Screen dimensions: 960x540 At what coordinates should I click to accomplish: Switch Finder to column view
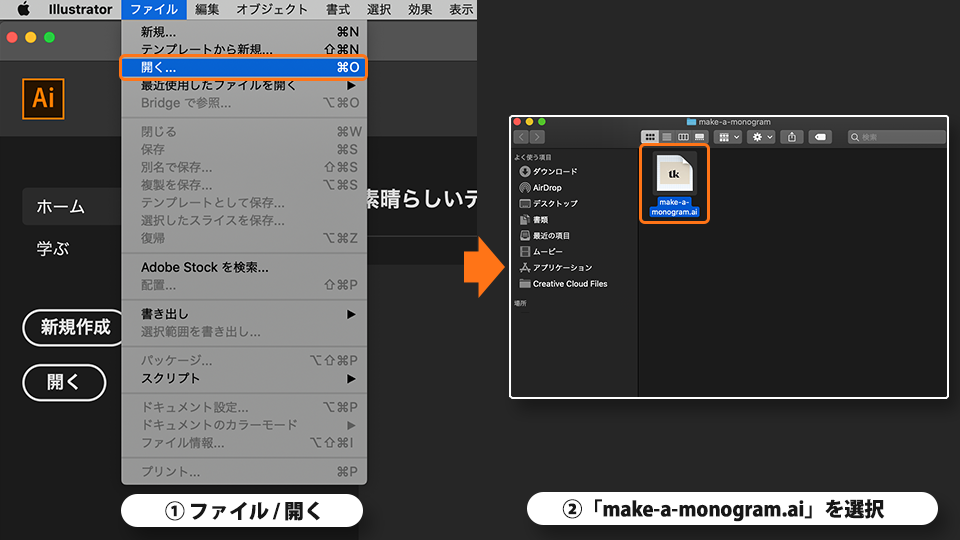click(683, 137)
